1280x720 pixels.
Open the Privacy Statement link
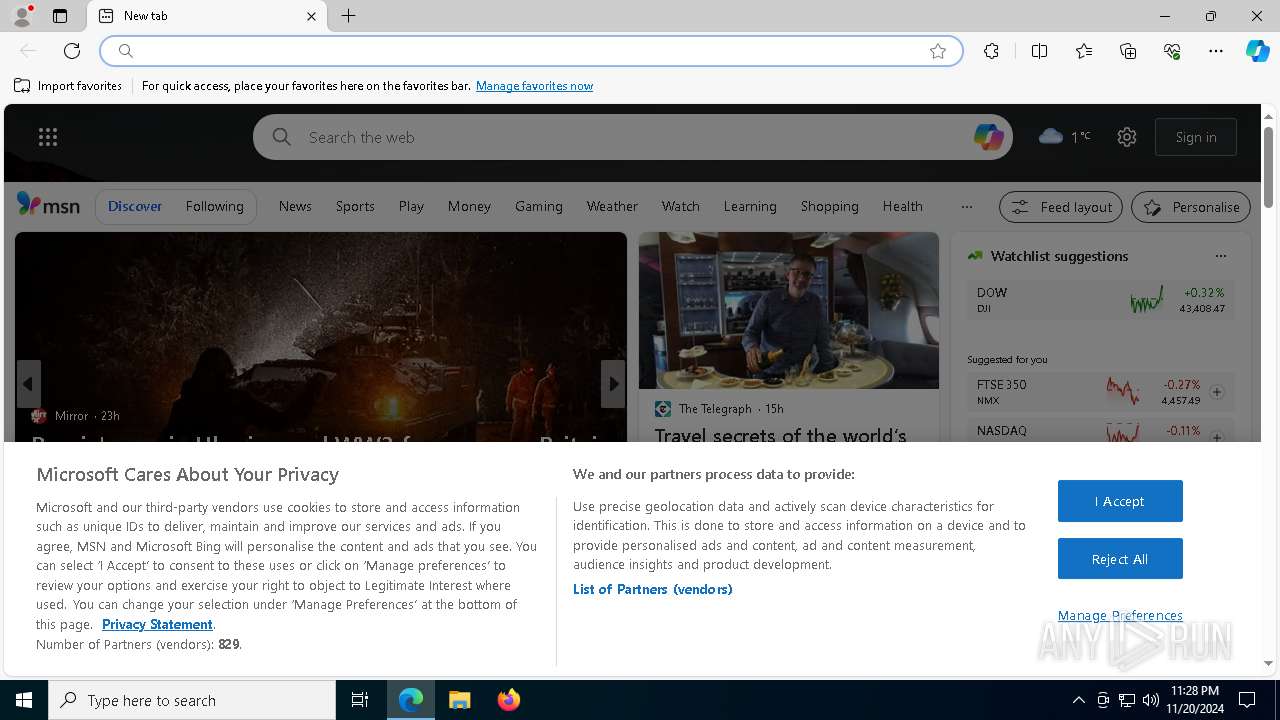157,624
